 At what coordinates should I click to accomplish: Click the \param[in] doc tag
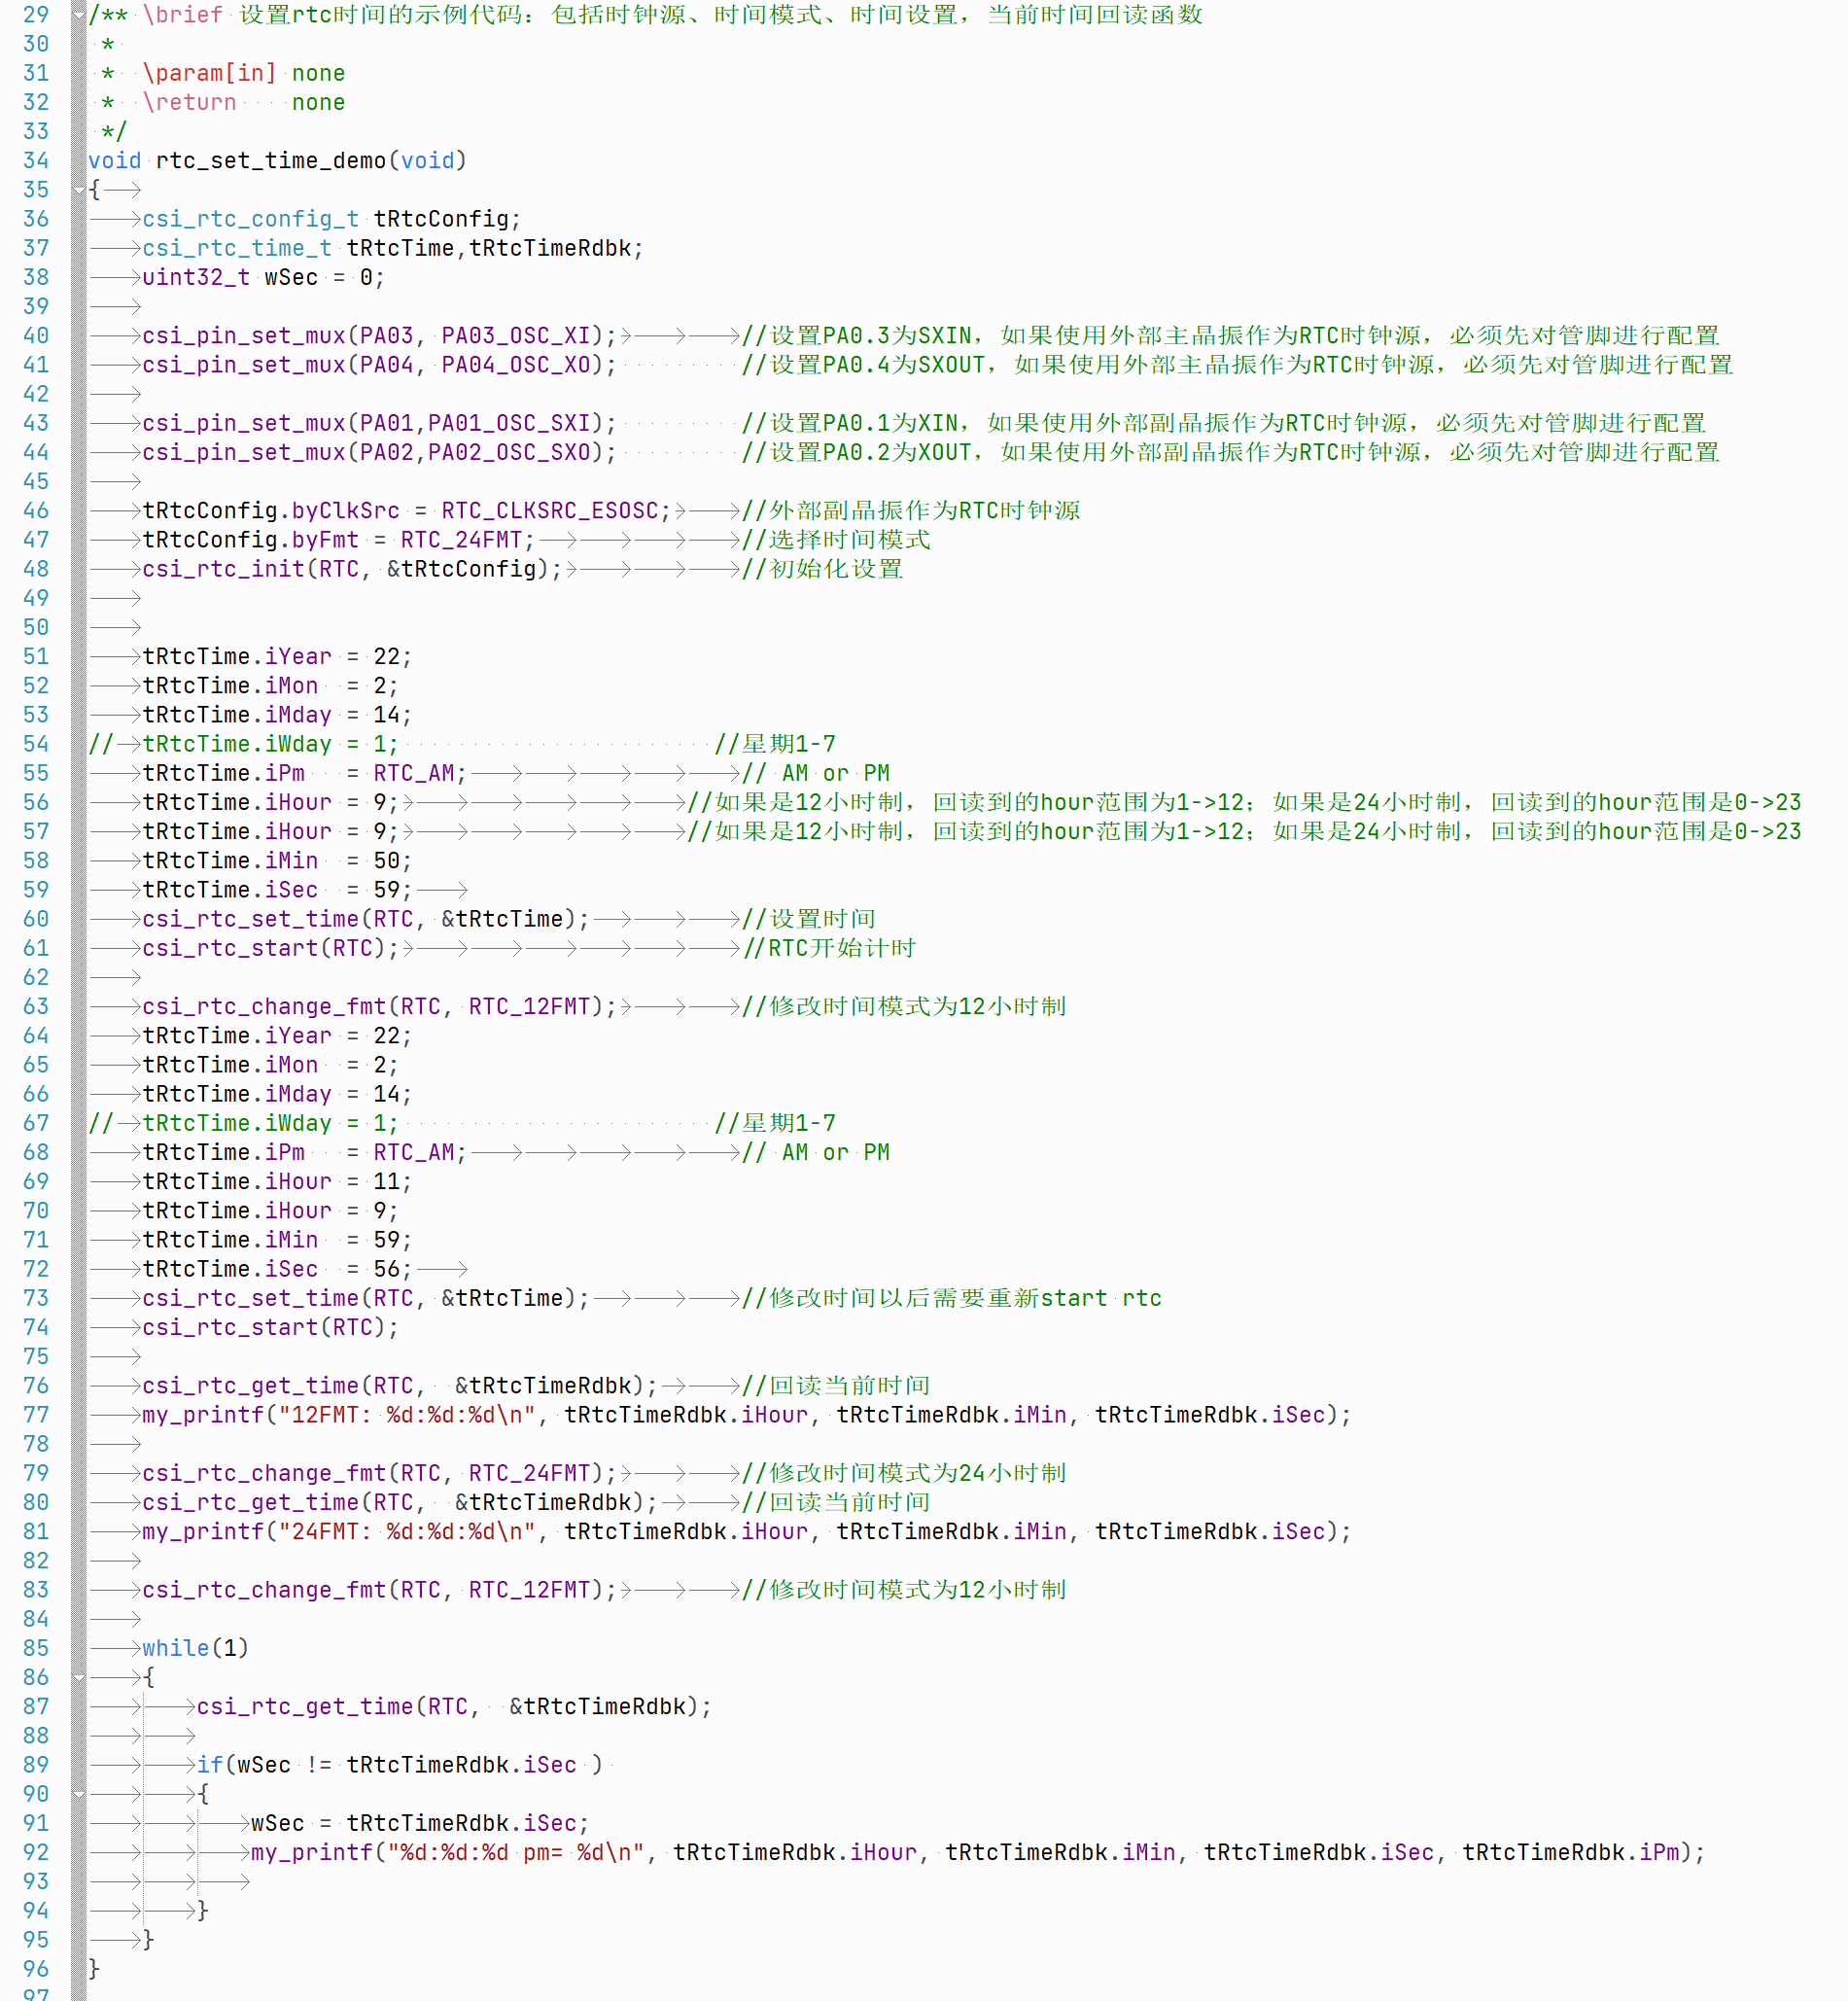(209, 73)
